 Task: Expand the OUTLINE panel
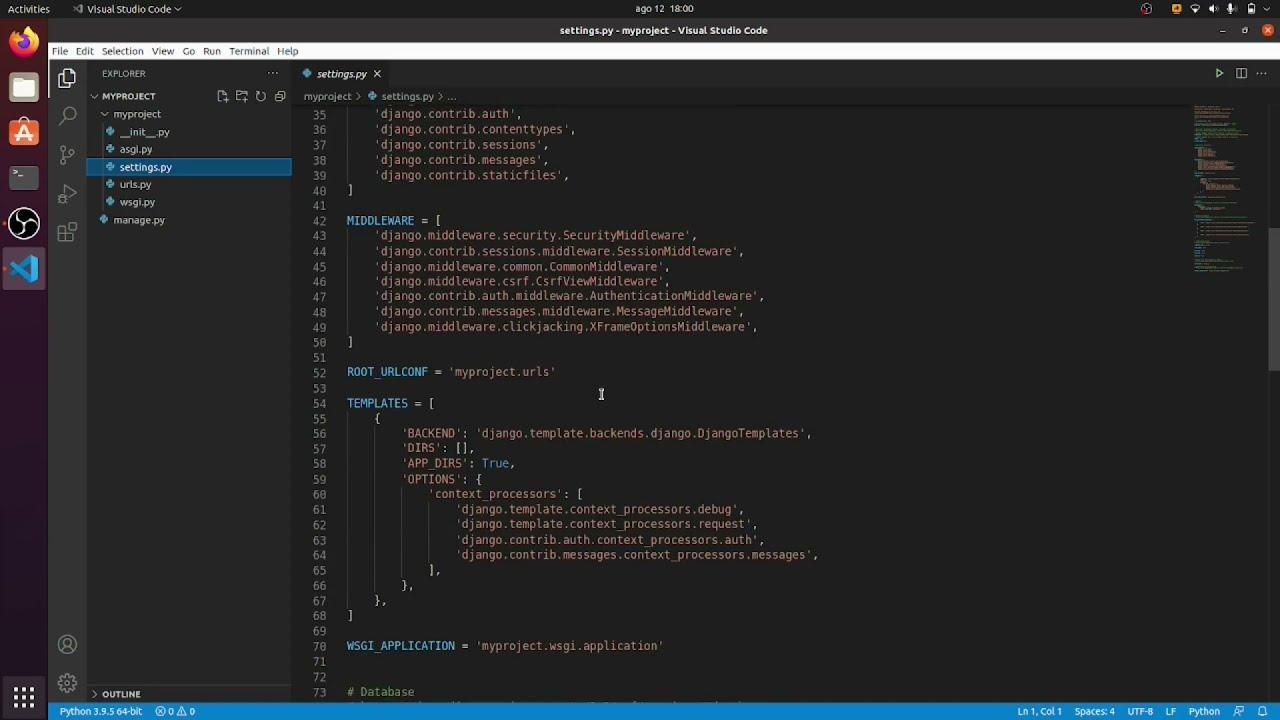point(121,694)
